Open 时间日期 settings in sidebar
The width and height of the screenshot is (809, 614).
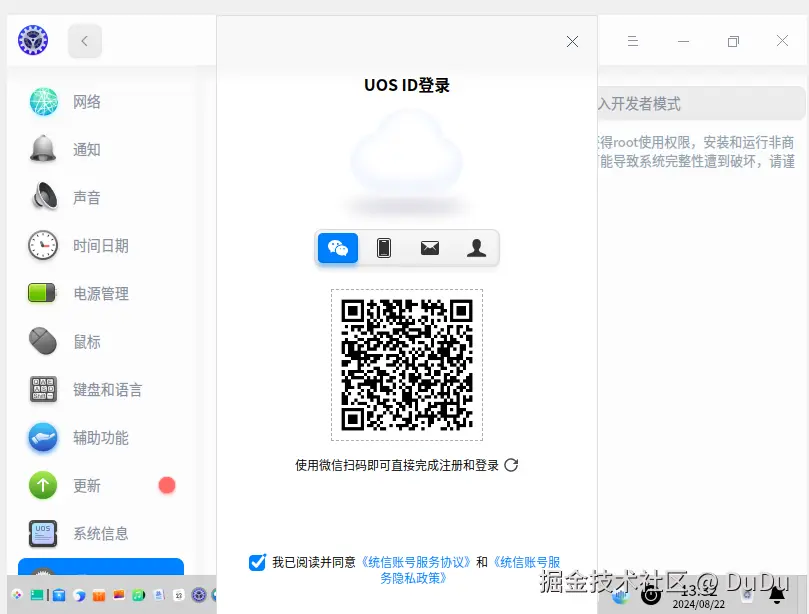click(x=103, y=246)
